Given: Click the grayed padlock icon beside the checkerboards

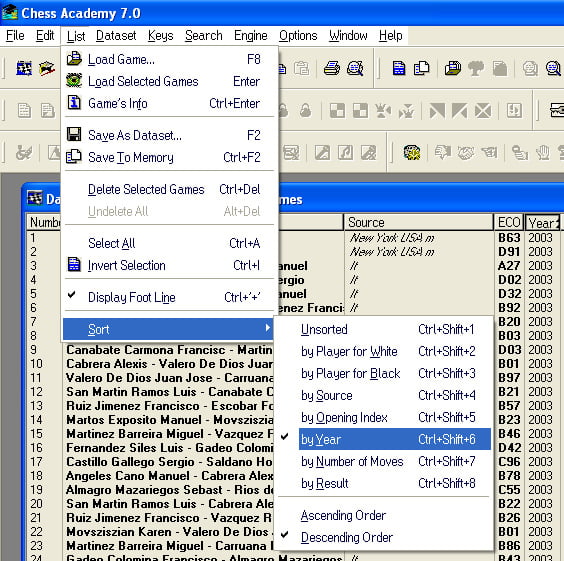Looking at the screenshot, I should coord(305,110).
